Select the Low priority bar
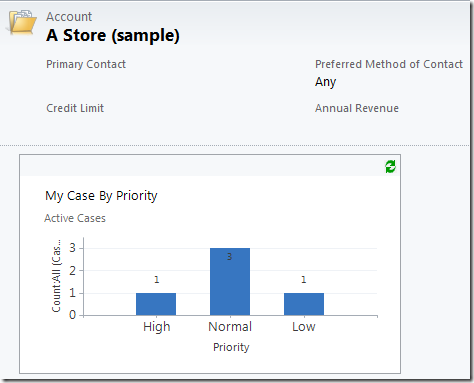 click(x=304, y=304)
